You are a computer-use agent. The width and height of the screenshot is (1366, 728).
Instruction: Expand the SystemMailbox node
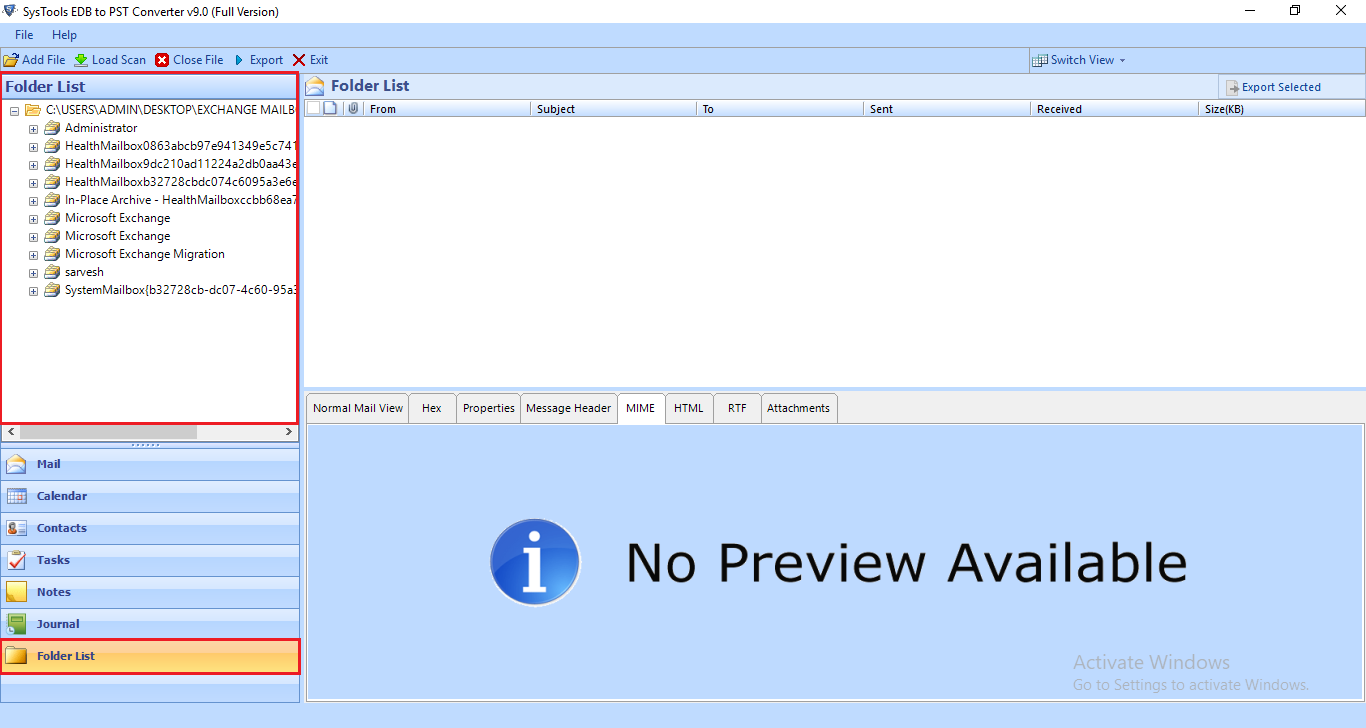34,290
